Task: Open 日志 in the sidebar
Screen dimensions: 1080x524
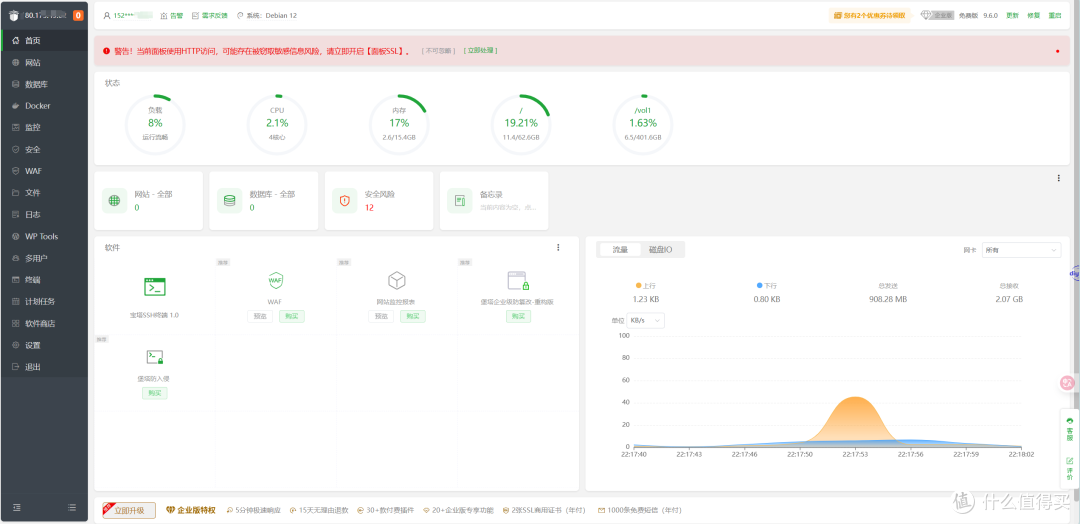Action: (x=45, y=215)
